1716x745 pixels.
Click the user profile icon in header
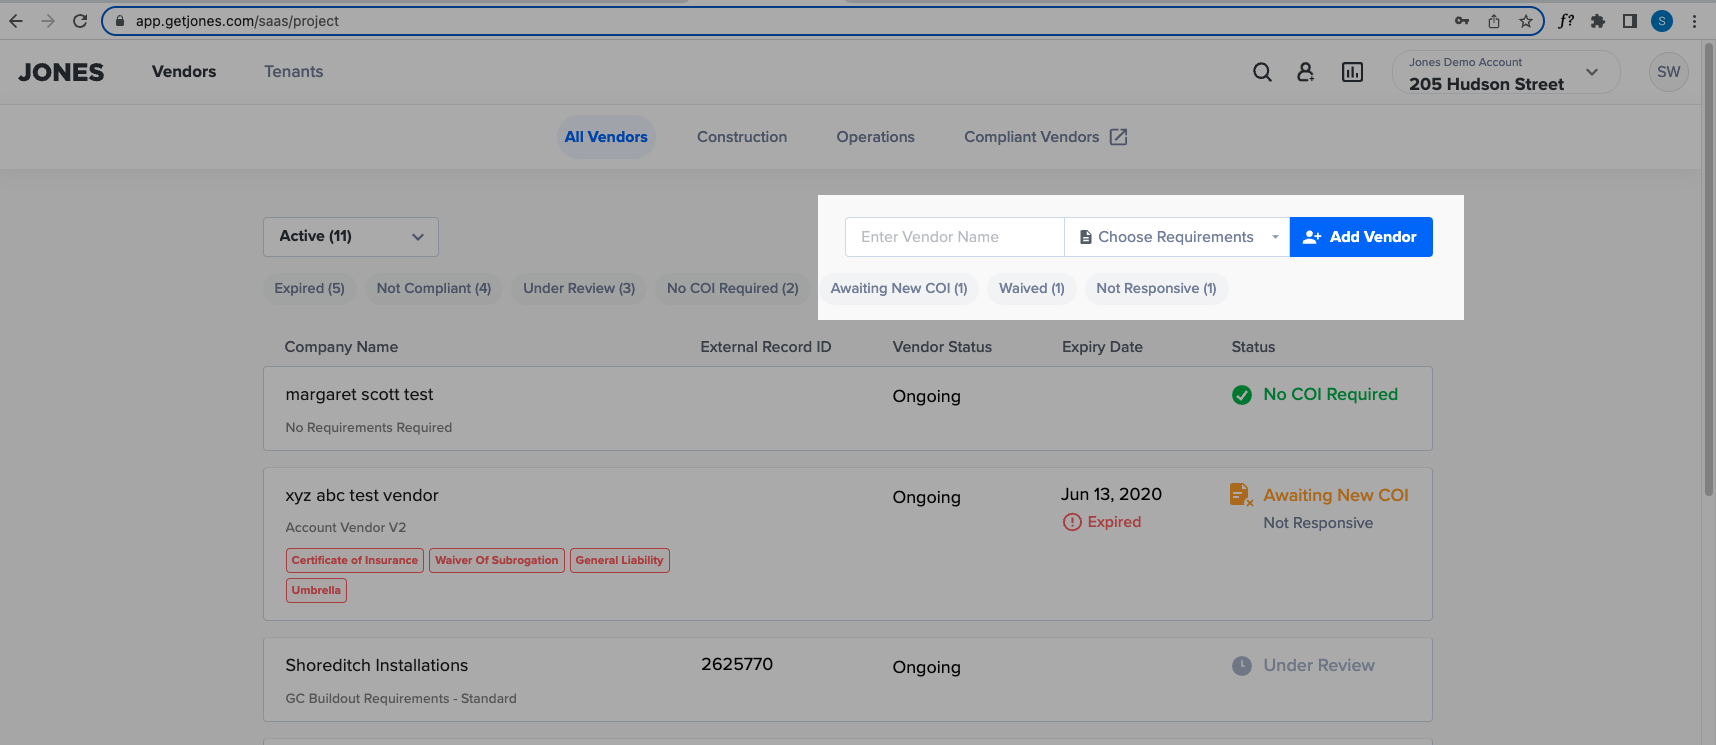1305,72
